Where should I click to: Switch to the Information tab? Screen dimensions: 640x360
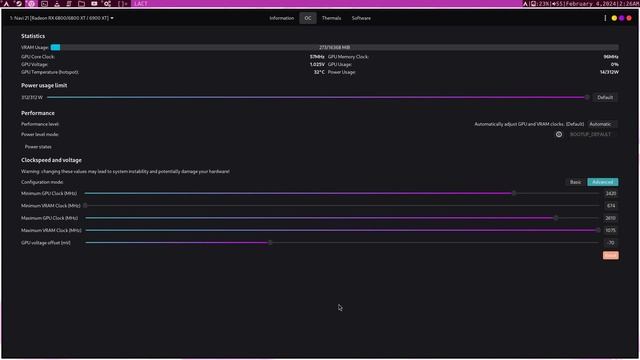[281, 18]
